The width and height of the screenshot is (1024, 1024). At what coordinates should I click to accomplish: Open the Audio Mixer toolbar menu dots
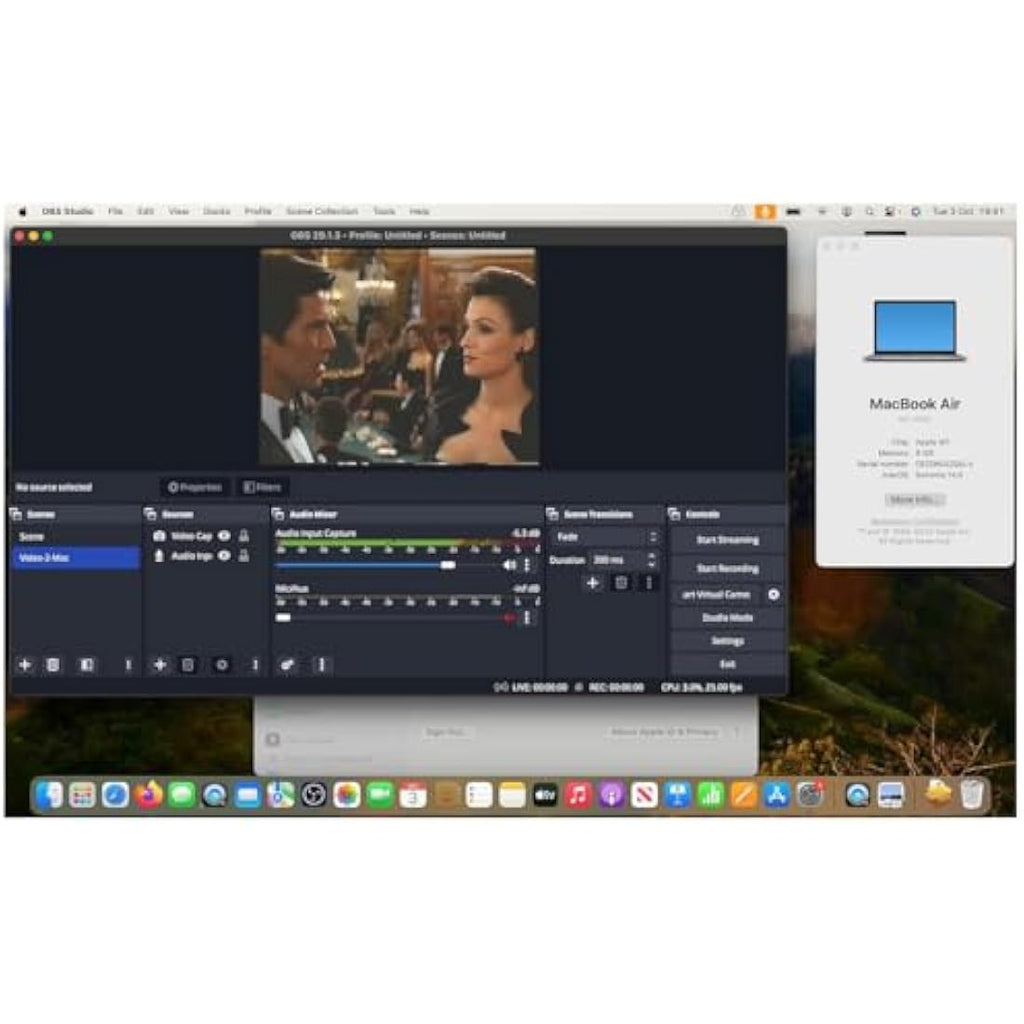pyautogui.click(x=321, y=665)
